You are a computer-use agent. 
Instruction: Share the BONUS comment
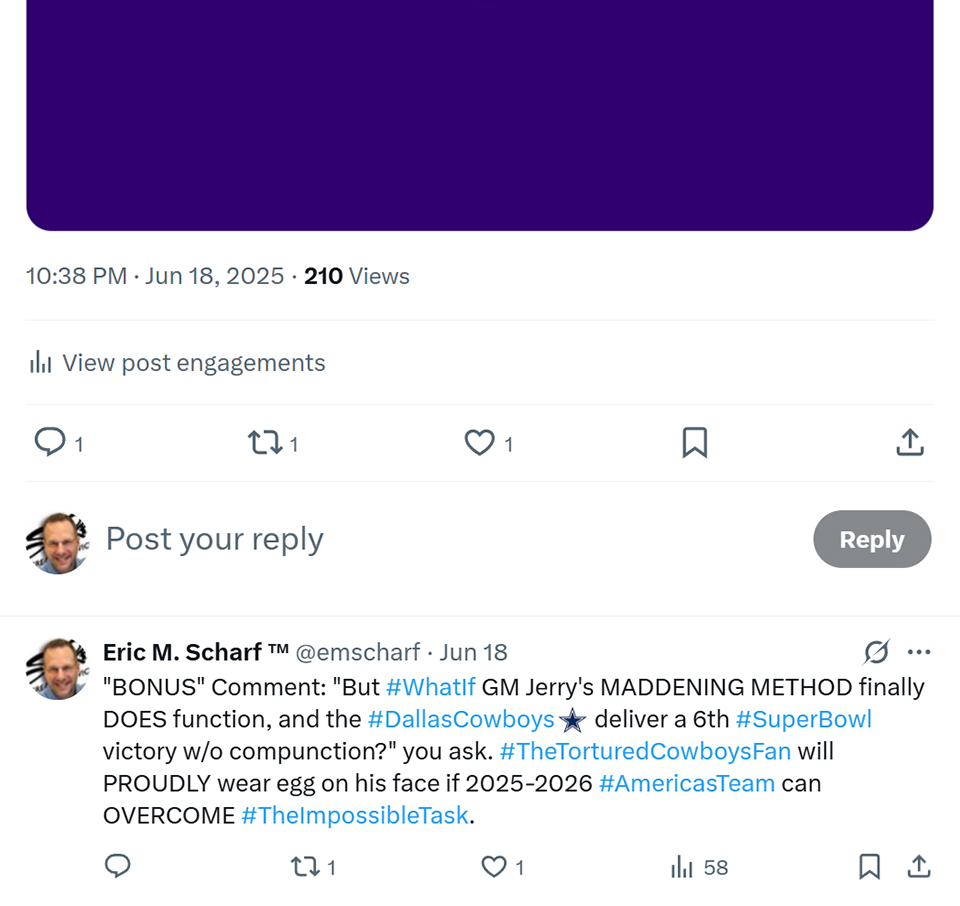point(919,866)
